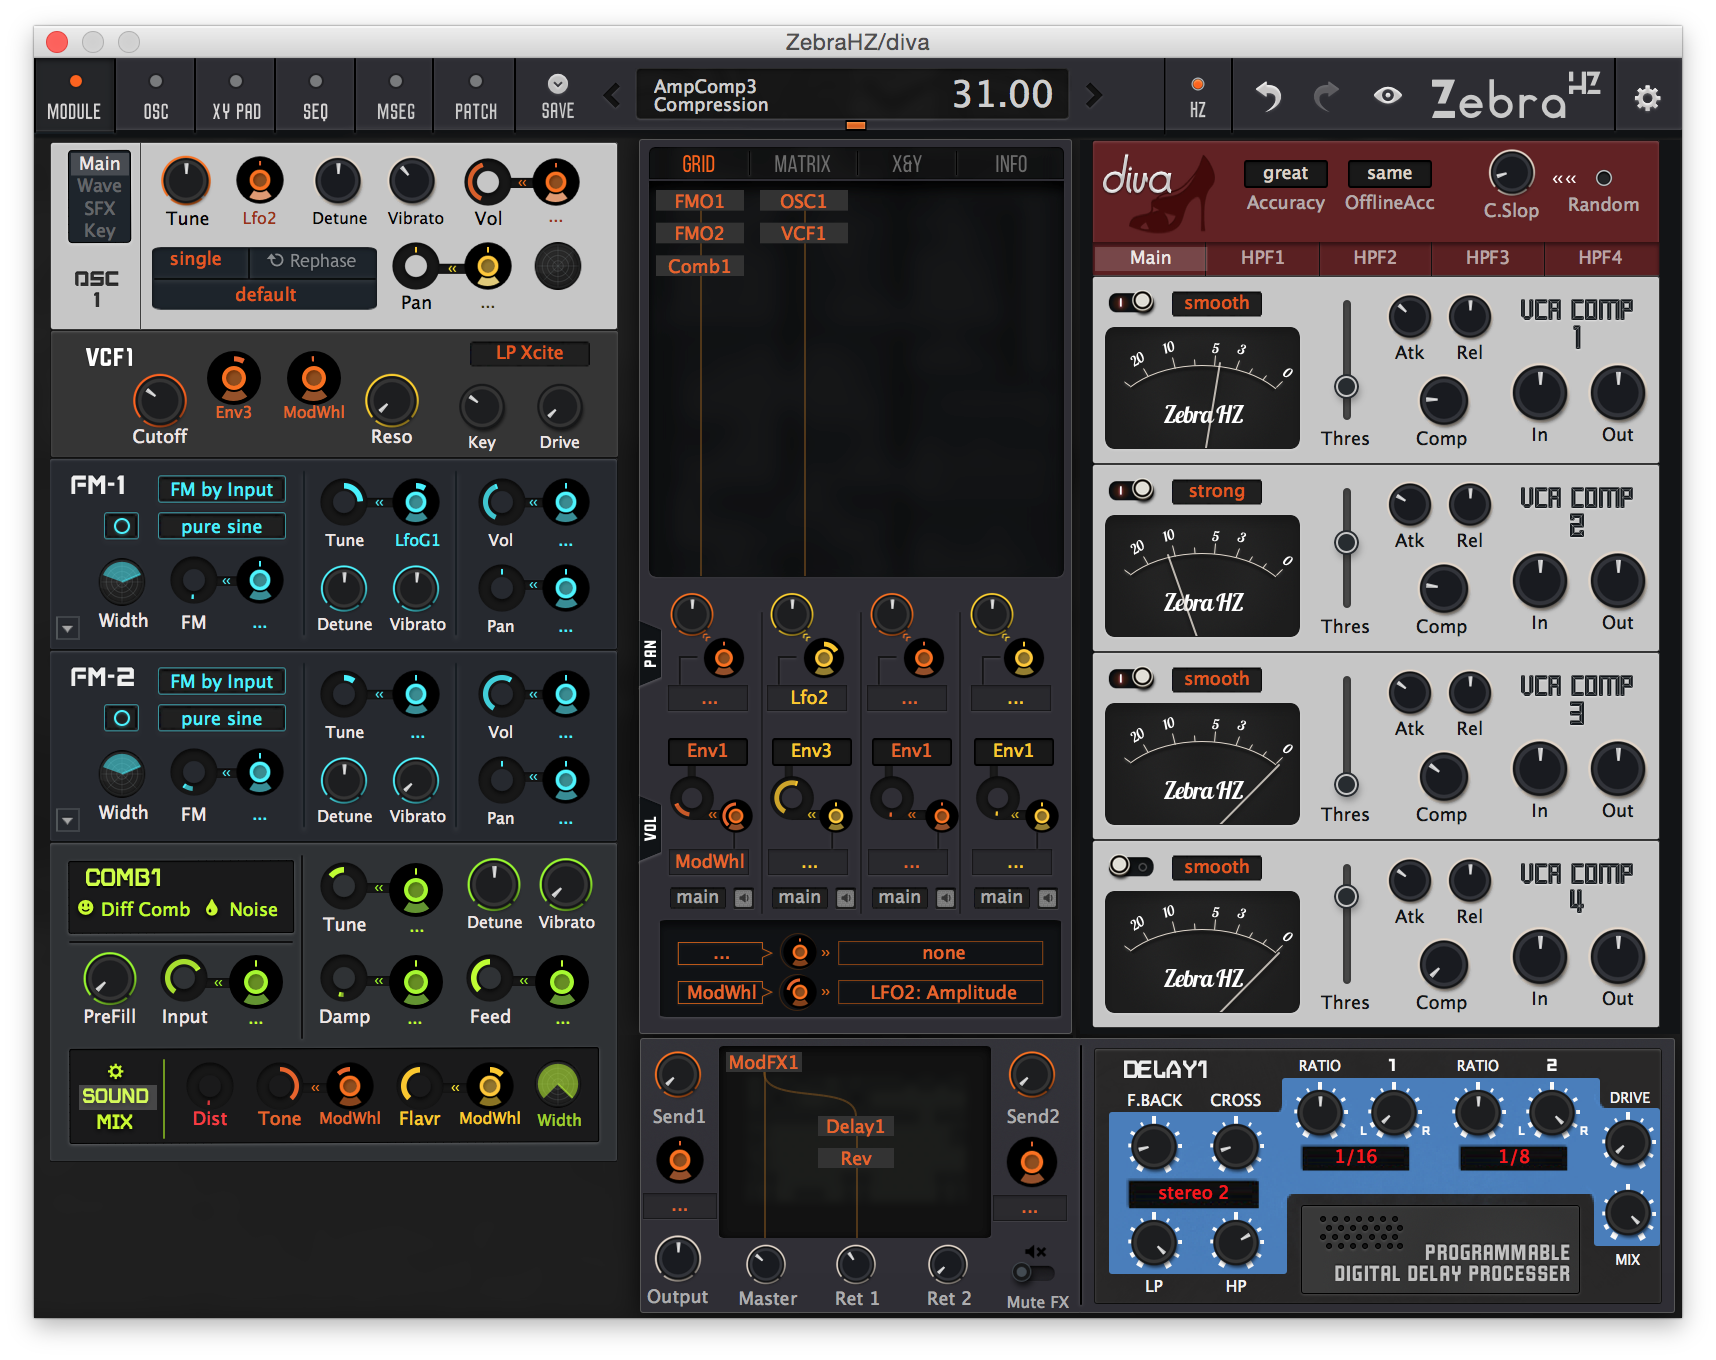Screen dimensions: 1716x1360
Task: Toggle VCA Comp 2 power switch
Action: tap(1131, 490)
